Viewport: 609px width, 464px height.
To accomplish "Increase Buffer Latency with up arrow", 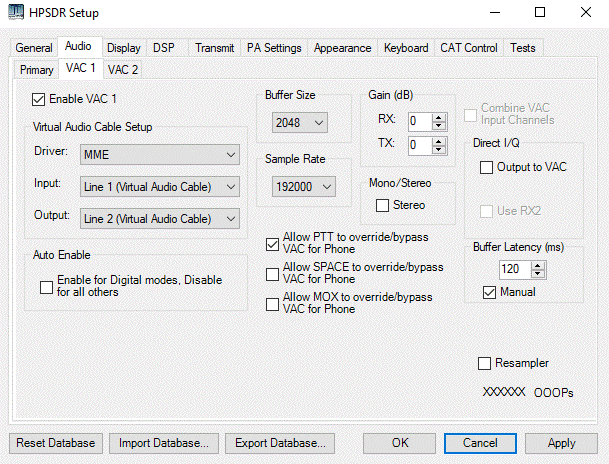I will click(538, 266).
